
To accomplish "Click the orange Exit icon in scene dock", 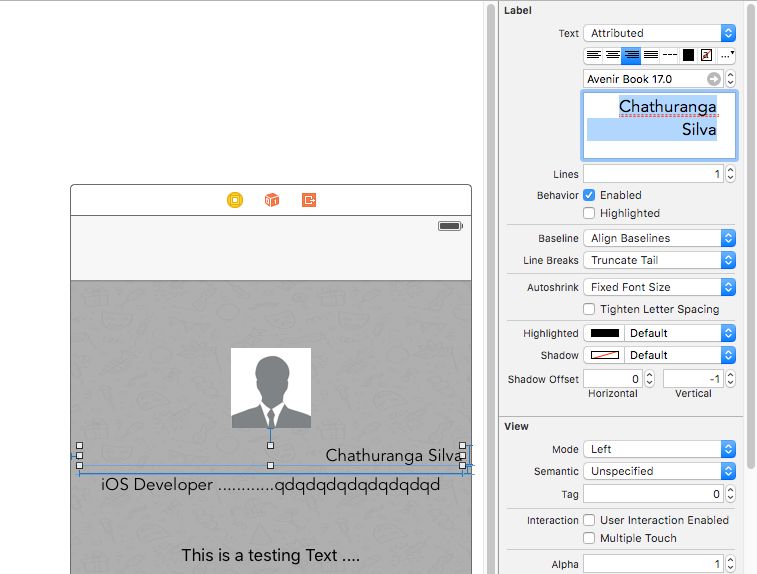I will tap(309, 199).
